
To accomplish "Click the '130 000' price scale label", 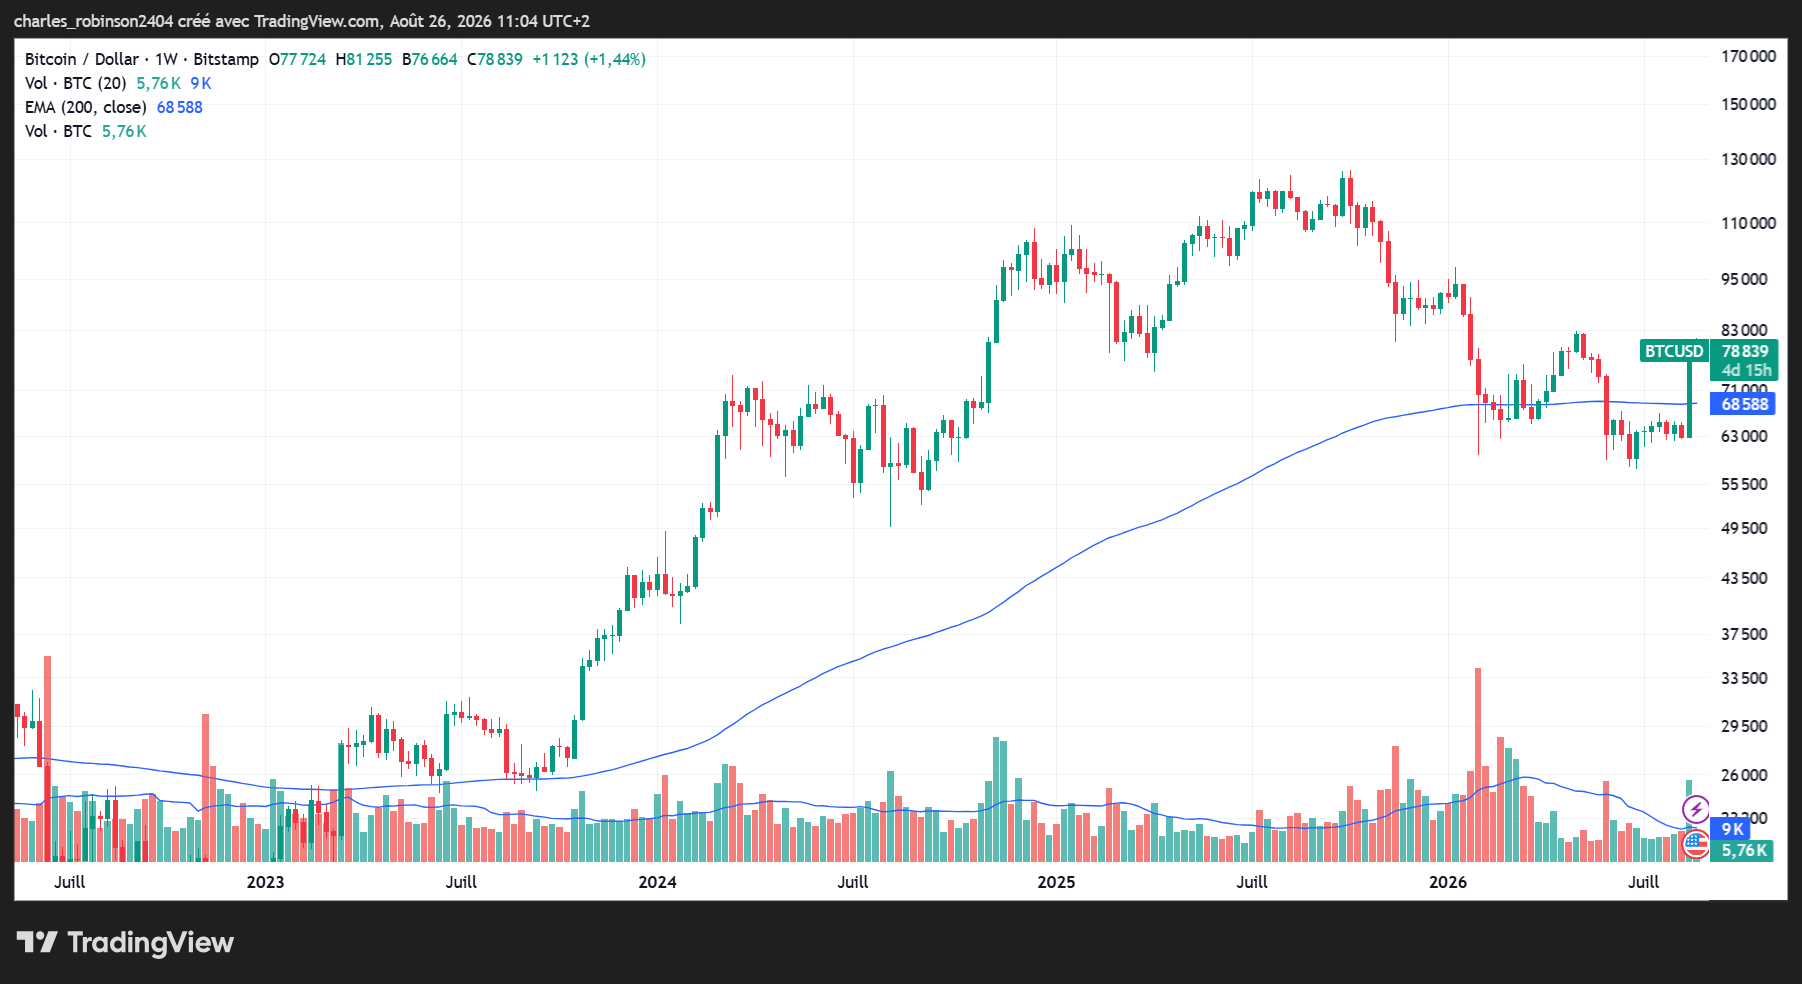I will click(1748, 159).
